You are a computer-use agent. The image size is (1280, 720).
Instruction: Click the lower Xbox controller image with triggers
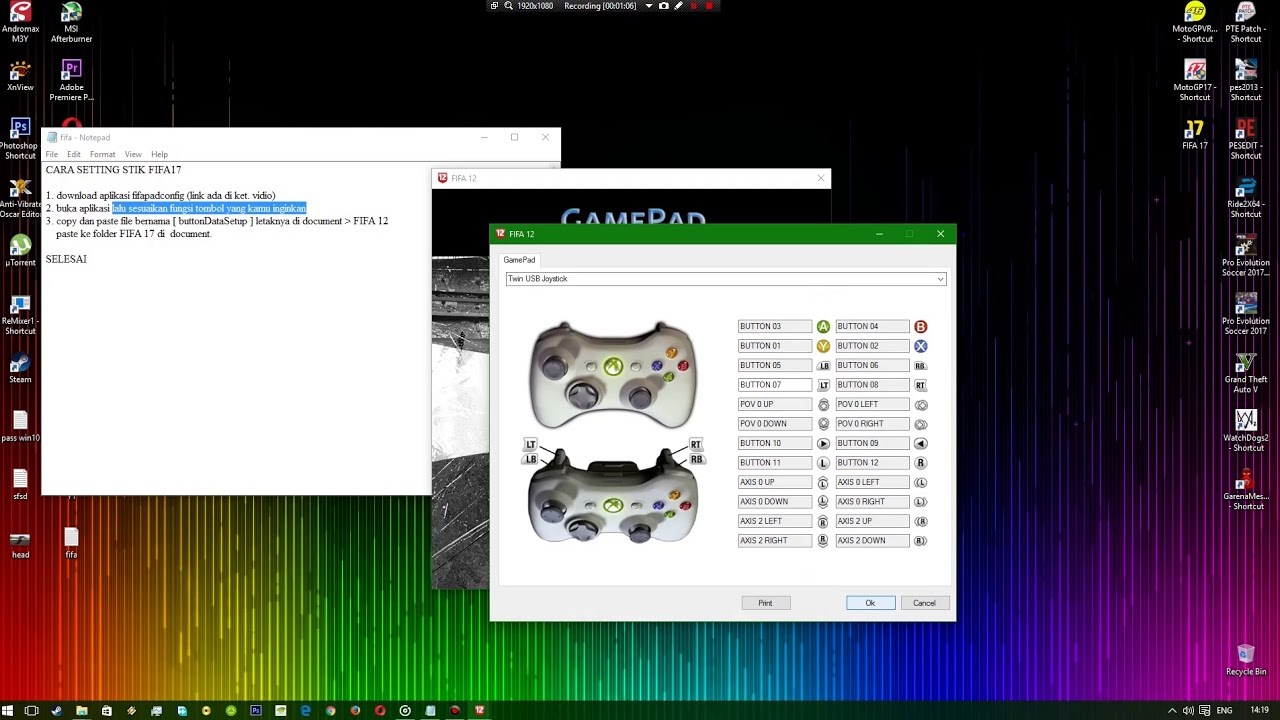613,495
